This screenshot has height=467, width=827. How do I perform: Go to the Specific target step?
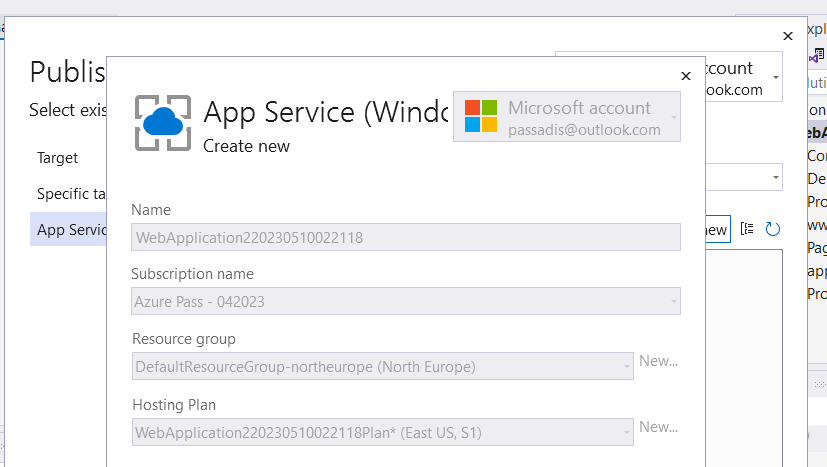coord(71,194)
